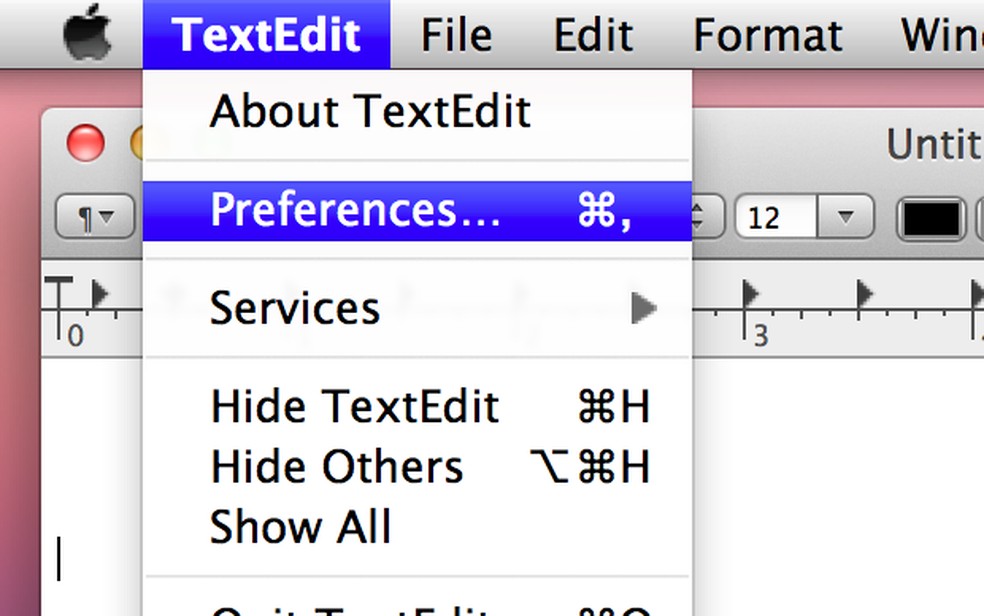Choose Show All
The height and width of the screenshot is (616, 984).
click(x=300, y=527)
